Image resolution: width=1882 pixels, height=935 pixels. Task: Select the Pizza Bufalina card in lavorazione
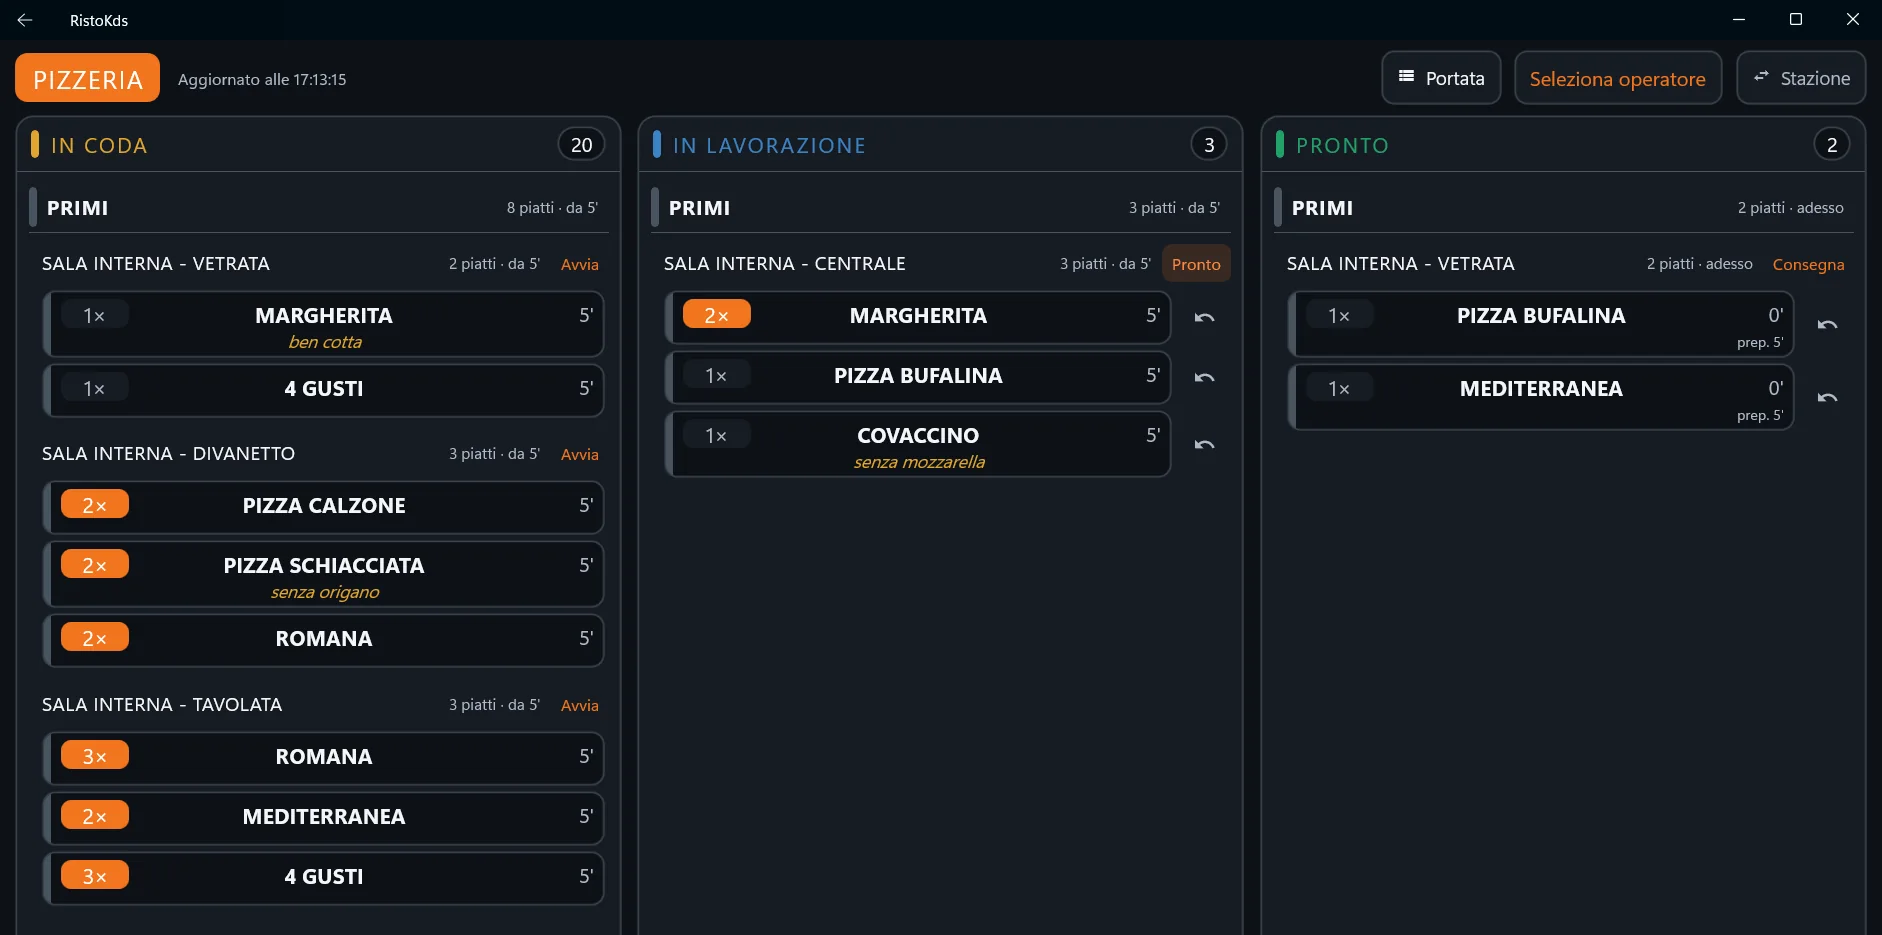click(918, 377)
